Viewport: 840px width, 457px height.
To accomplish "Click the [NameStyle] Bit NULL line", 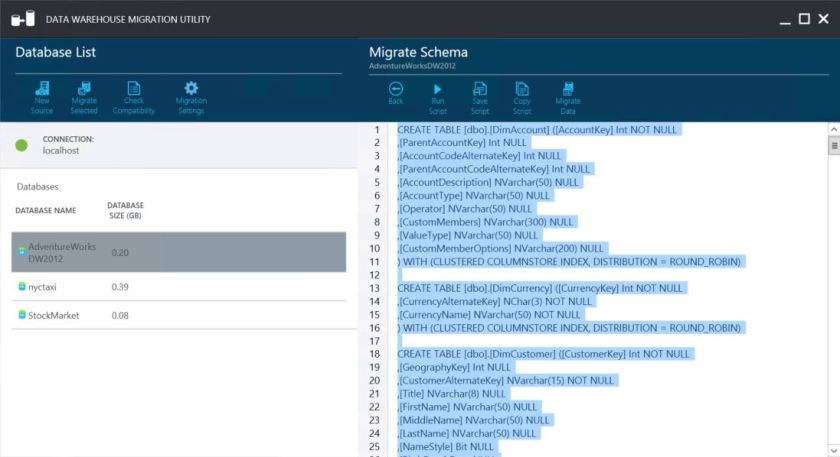I will pyautogui.click(x=445, y=447).
